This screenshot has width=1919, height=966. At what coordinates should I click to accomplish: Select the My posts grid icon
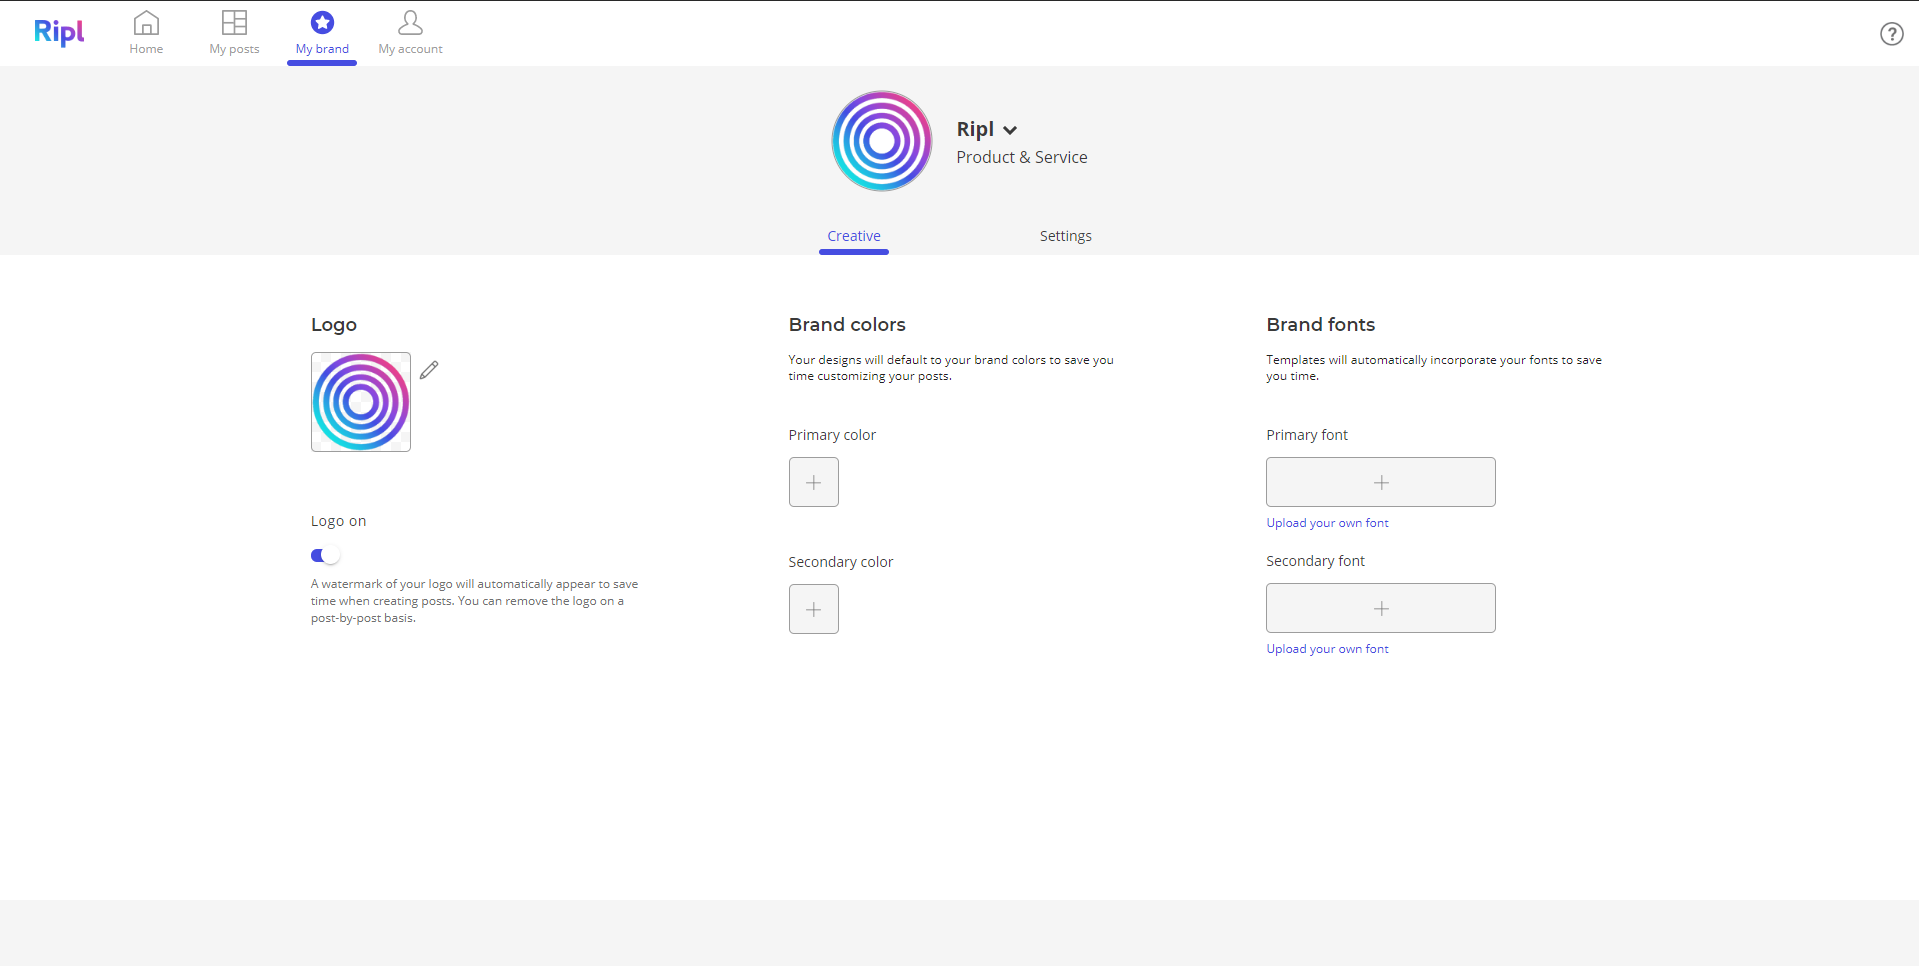click(x=233, y=21)
